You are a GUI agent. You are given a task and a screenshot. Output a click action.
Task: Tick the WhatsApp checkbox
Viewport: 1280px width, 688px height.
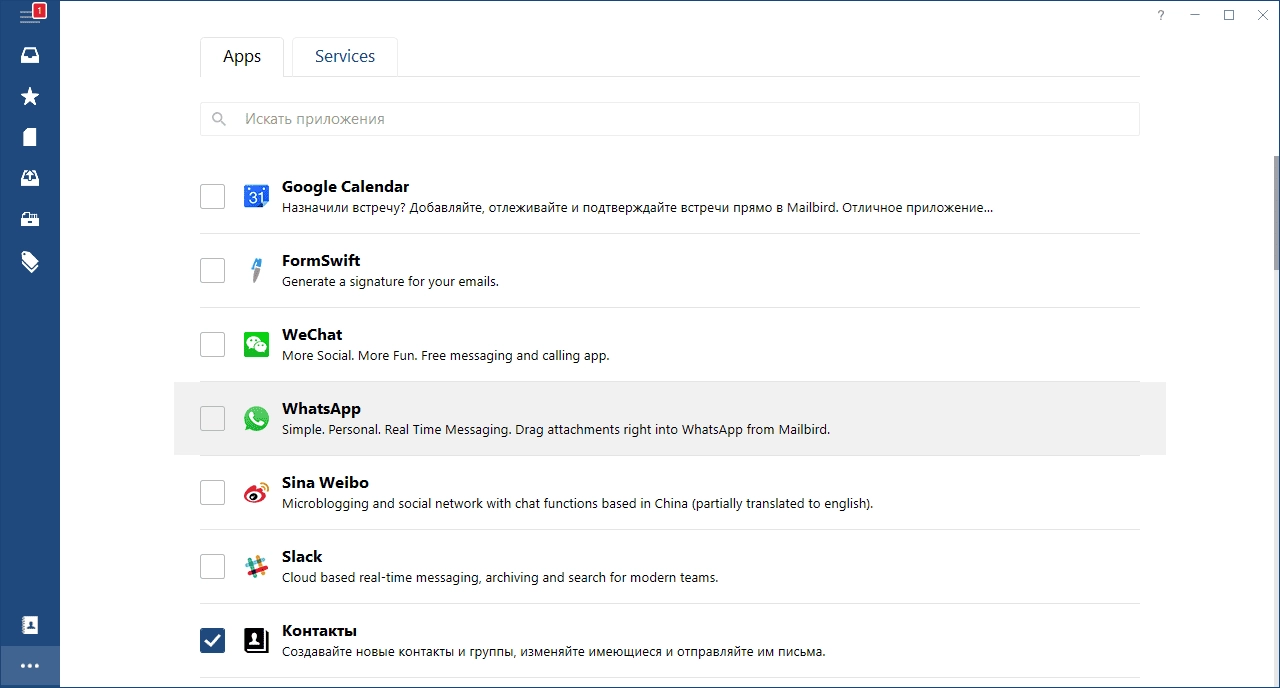[x=212, y=418]
